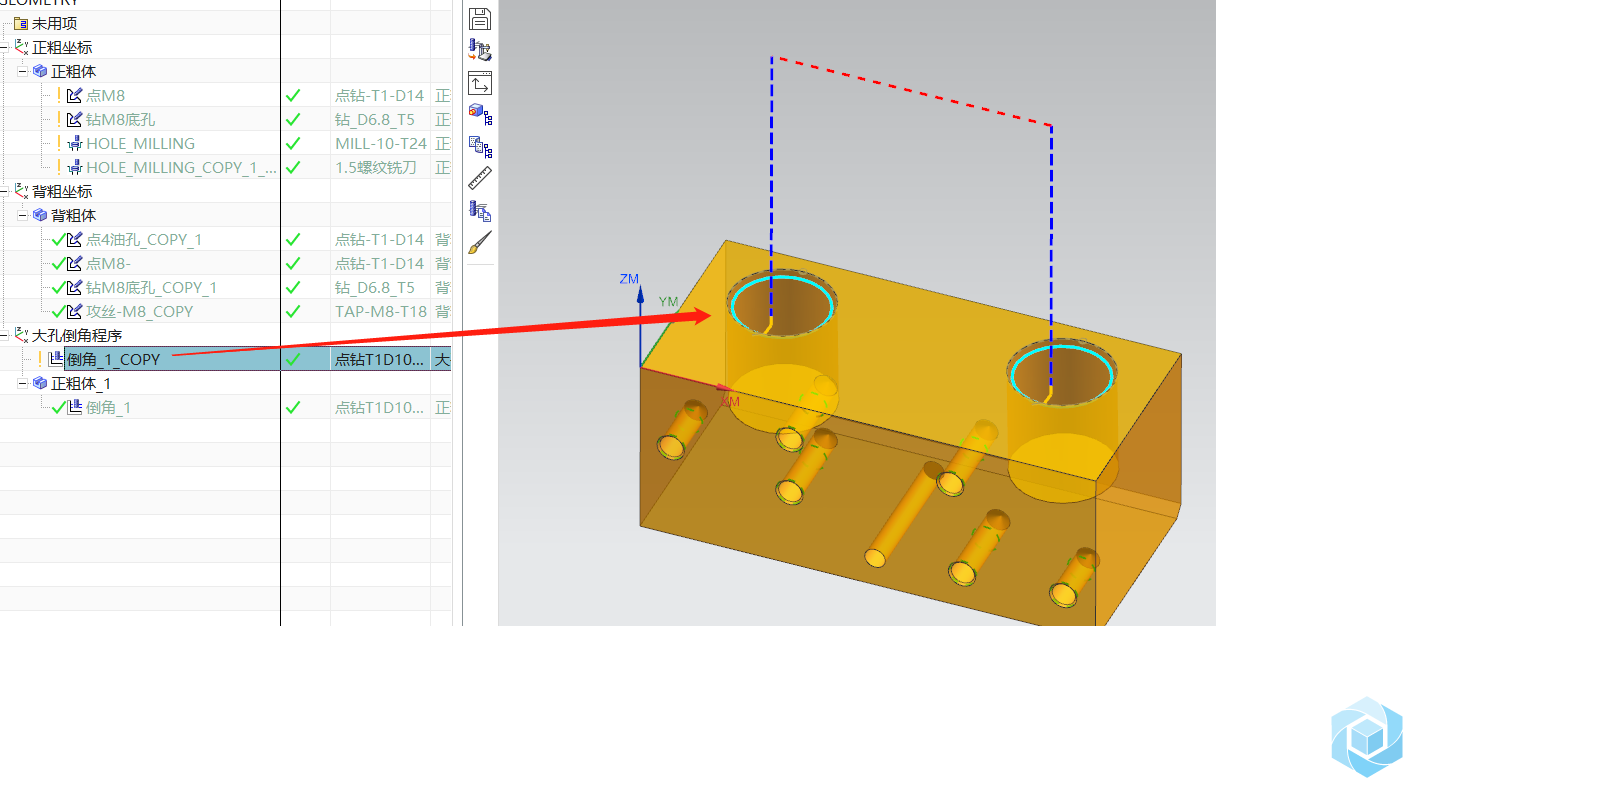Click the cube icon beside 背粗体
The image size is (1614, 791).
click(40, 215)
